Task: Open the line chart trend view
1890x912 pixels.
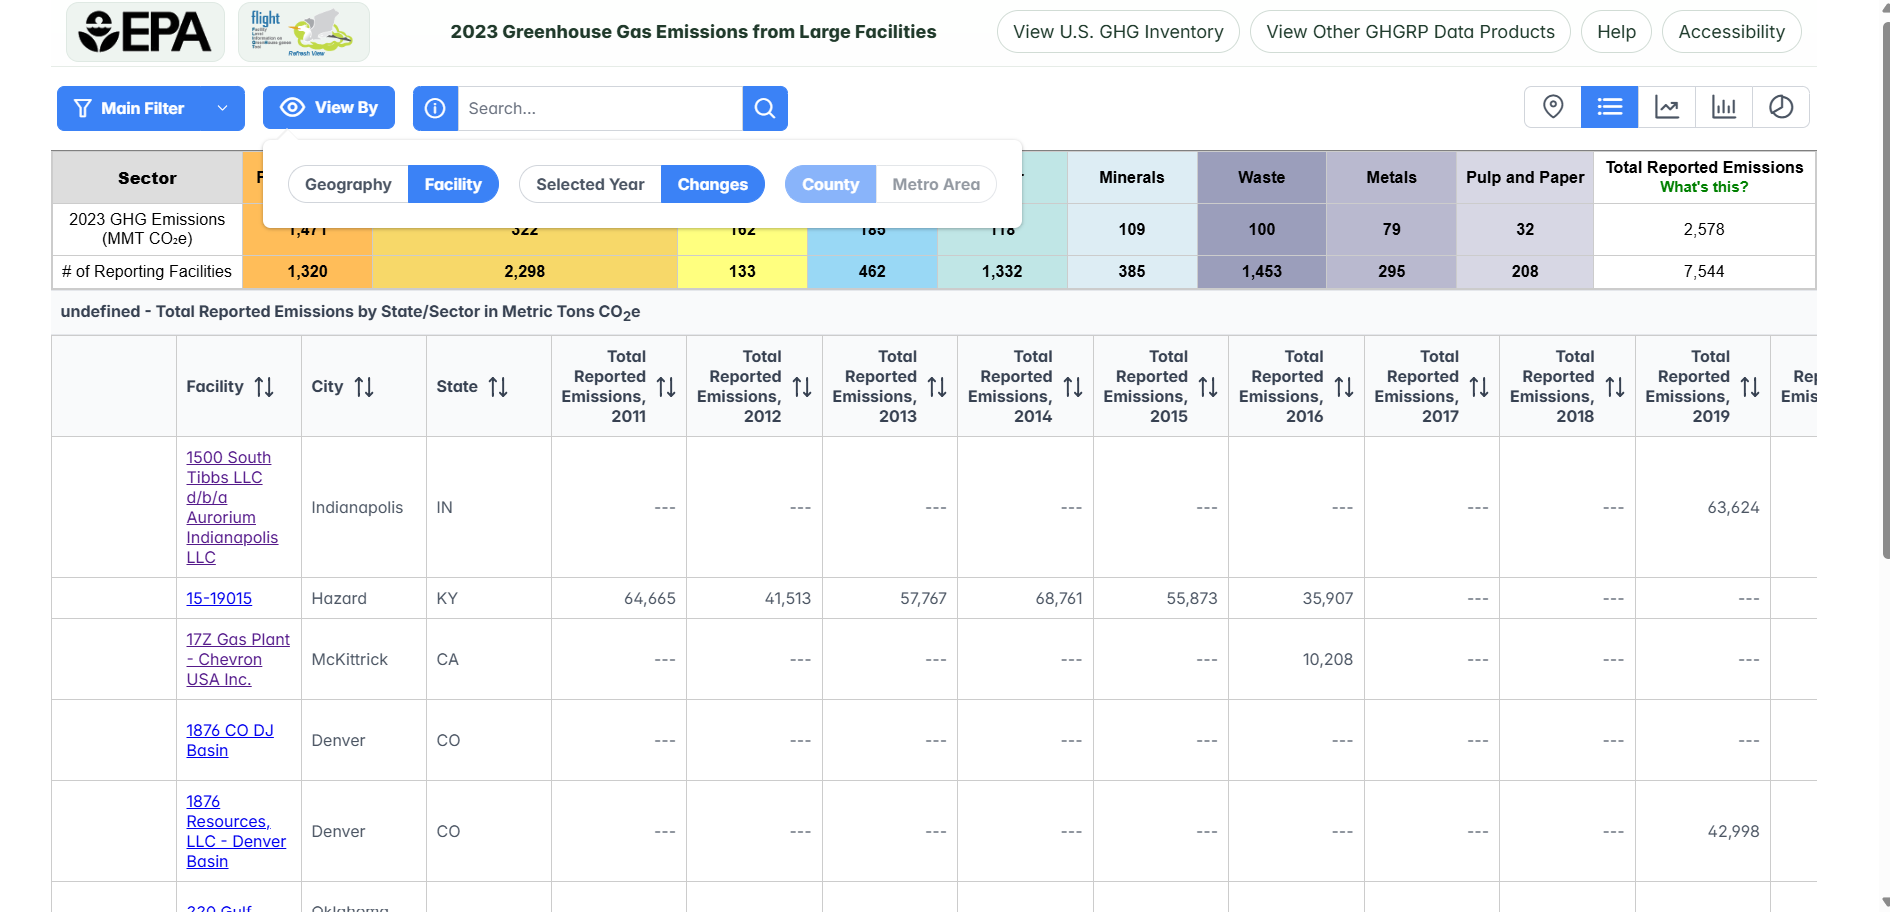Action: point(1667,107)
